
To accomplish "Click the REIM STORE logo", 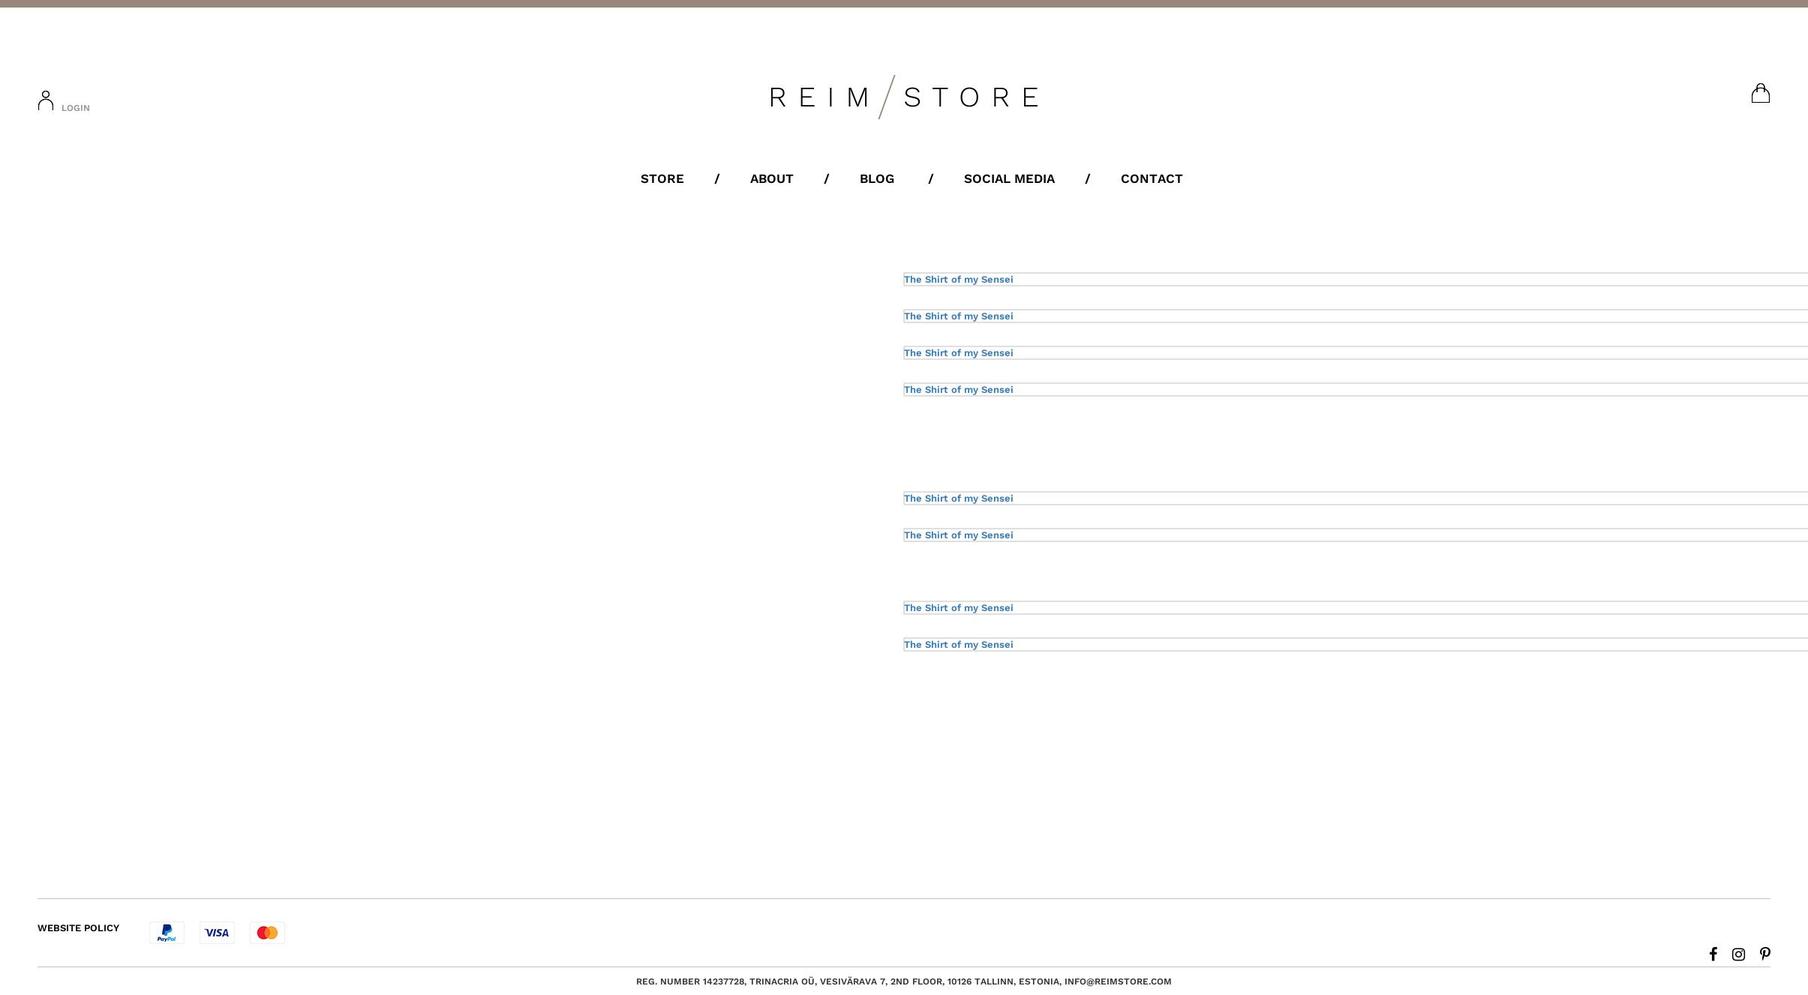I will point(904,97).
